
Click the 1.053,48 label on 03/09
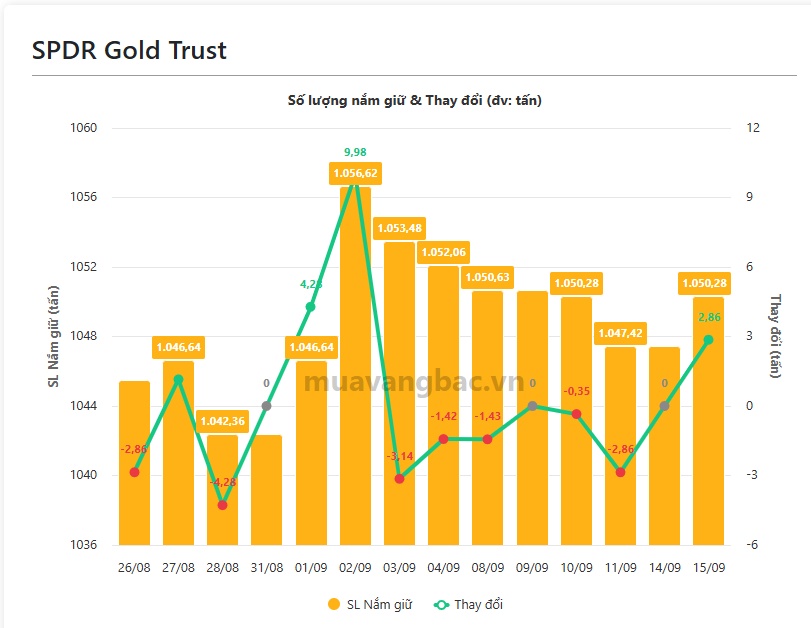399,228
